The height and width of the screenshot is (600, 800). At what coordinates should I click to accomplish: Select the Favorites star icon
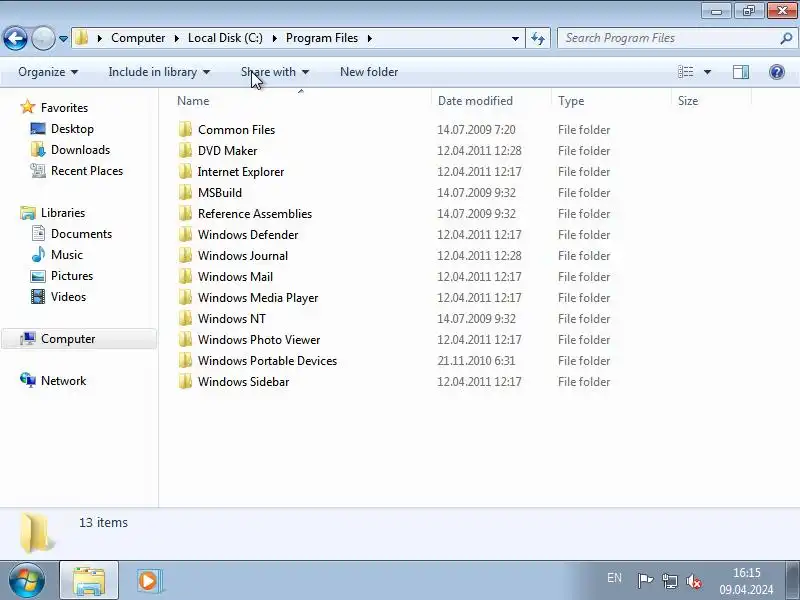pos(28,107)
